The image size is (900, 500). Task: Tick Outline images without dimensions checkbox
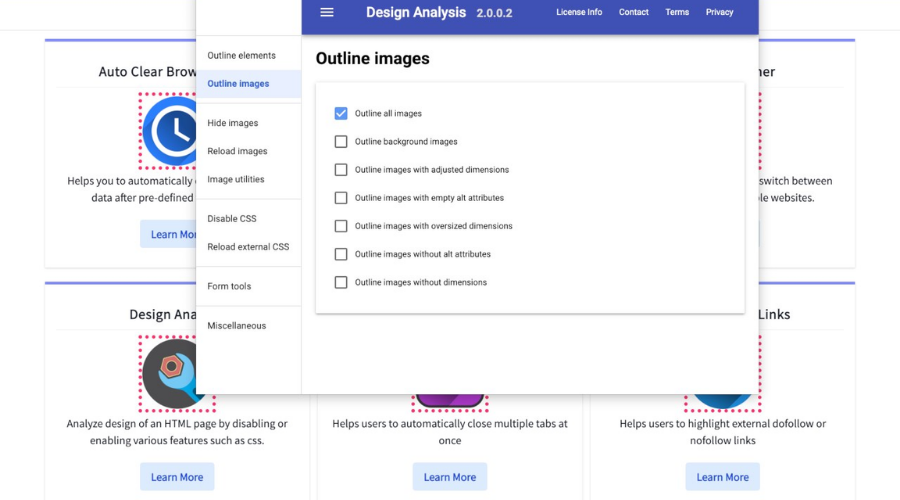click(341, 282)
